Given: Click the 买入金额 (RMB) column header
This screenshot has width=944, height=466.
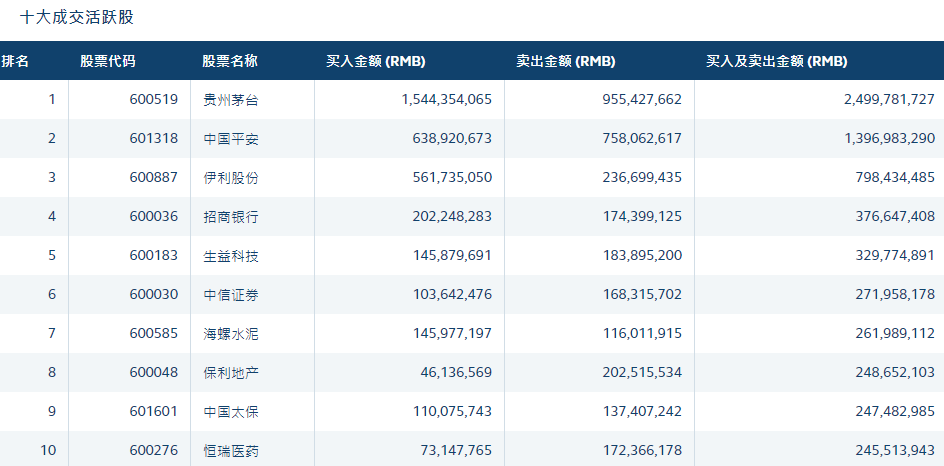Looking at the screenshot, I should pos(376,61).
